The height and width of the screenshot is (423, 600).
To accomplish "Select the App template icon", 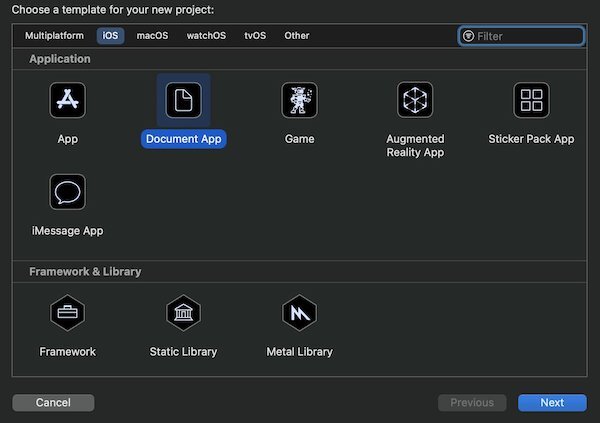I will tap(67, 100).
